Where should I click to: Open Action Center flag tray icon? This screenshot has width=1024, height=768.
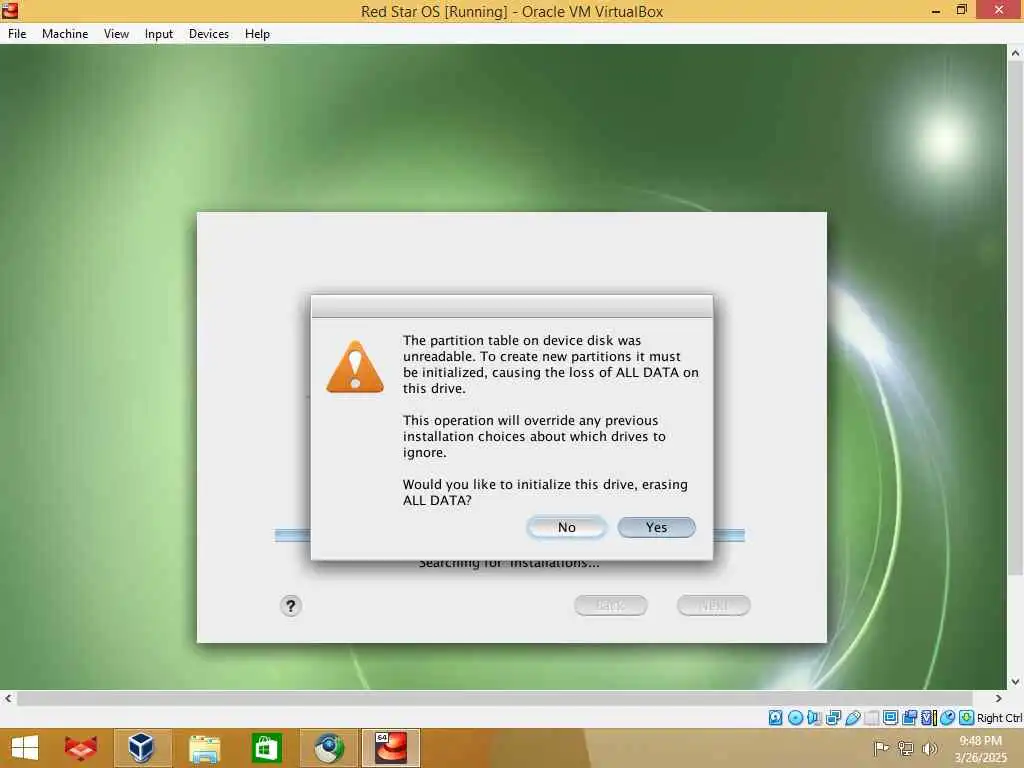tap(881, 748)
